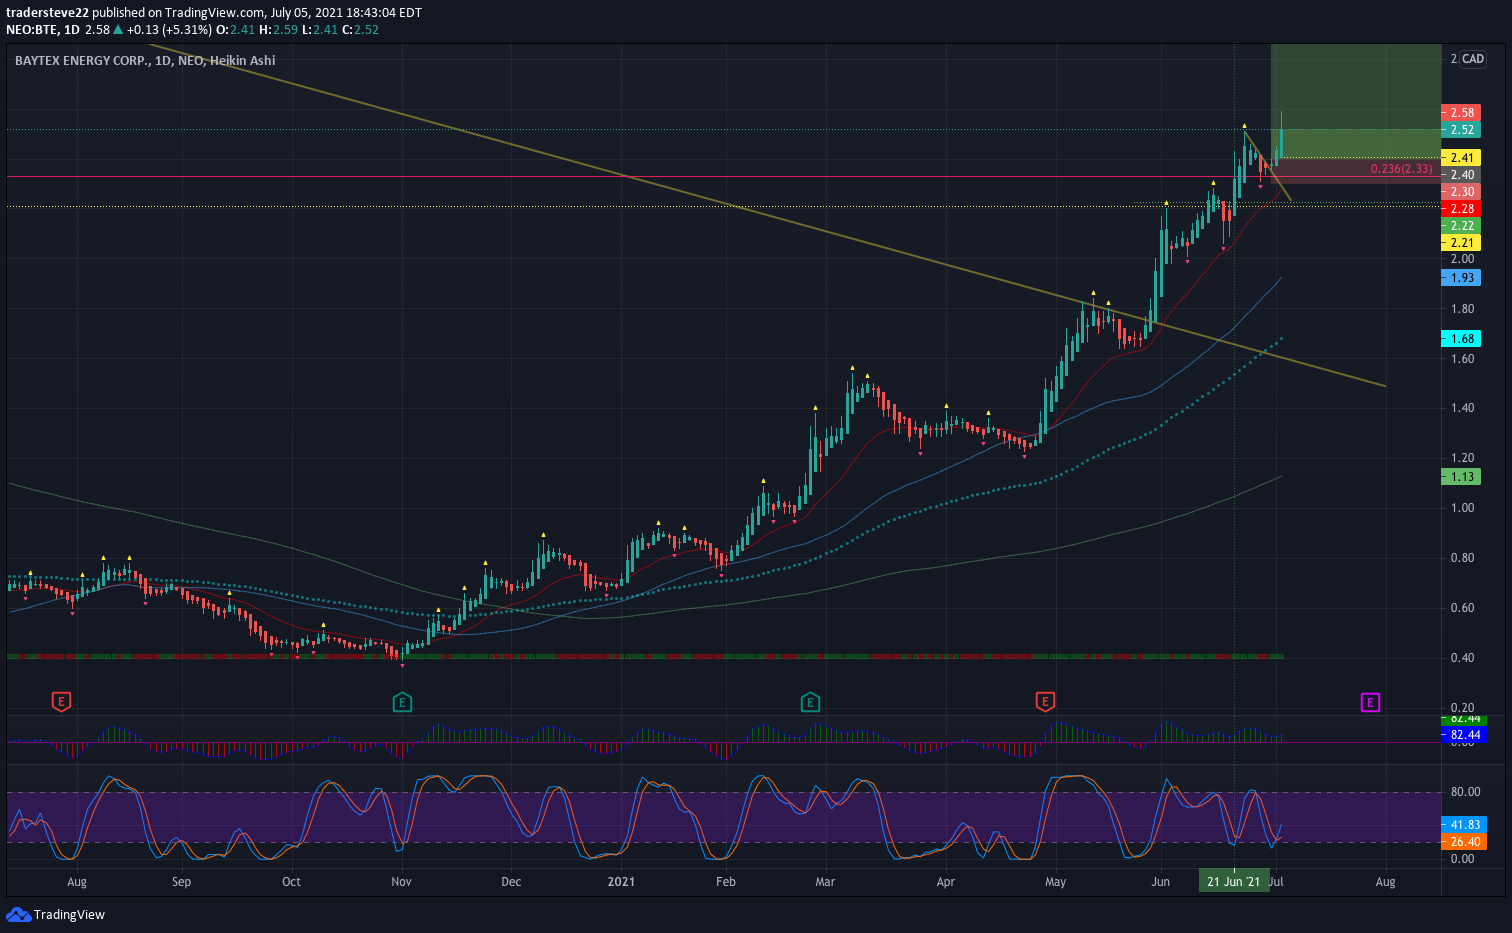
Task: Select the cyan 1.68 moving average label
Action: click(x=1461, y=339)
